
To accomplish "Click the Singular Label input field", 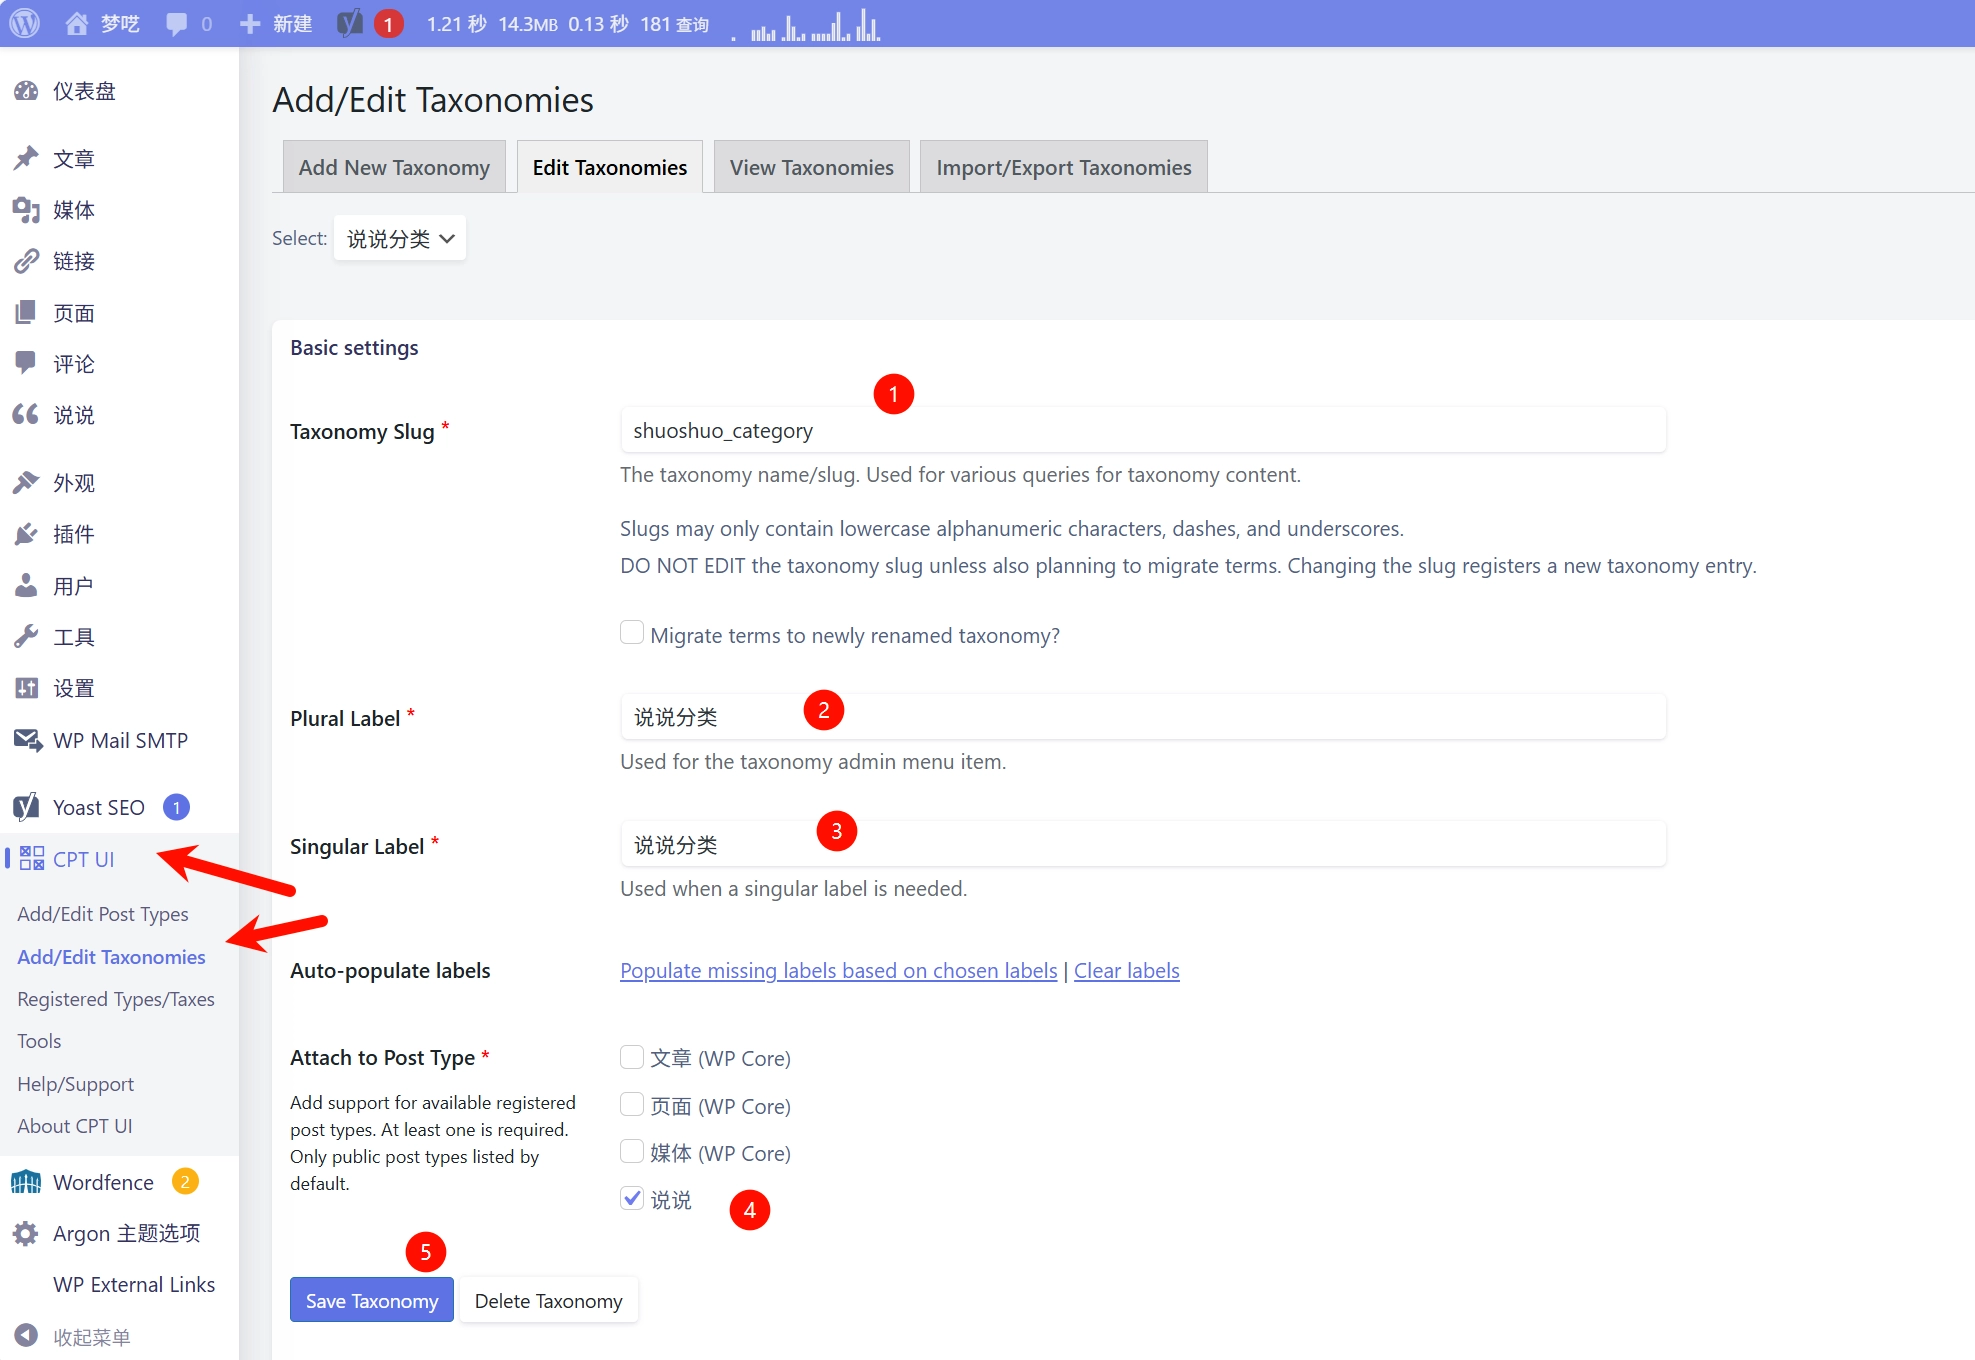I will [x=1143, y=845].
